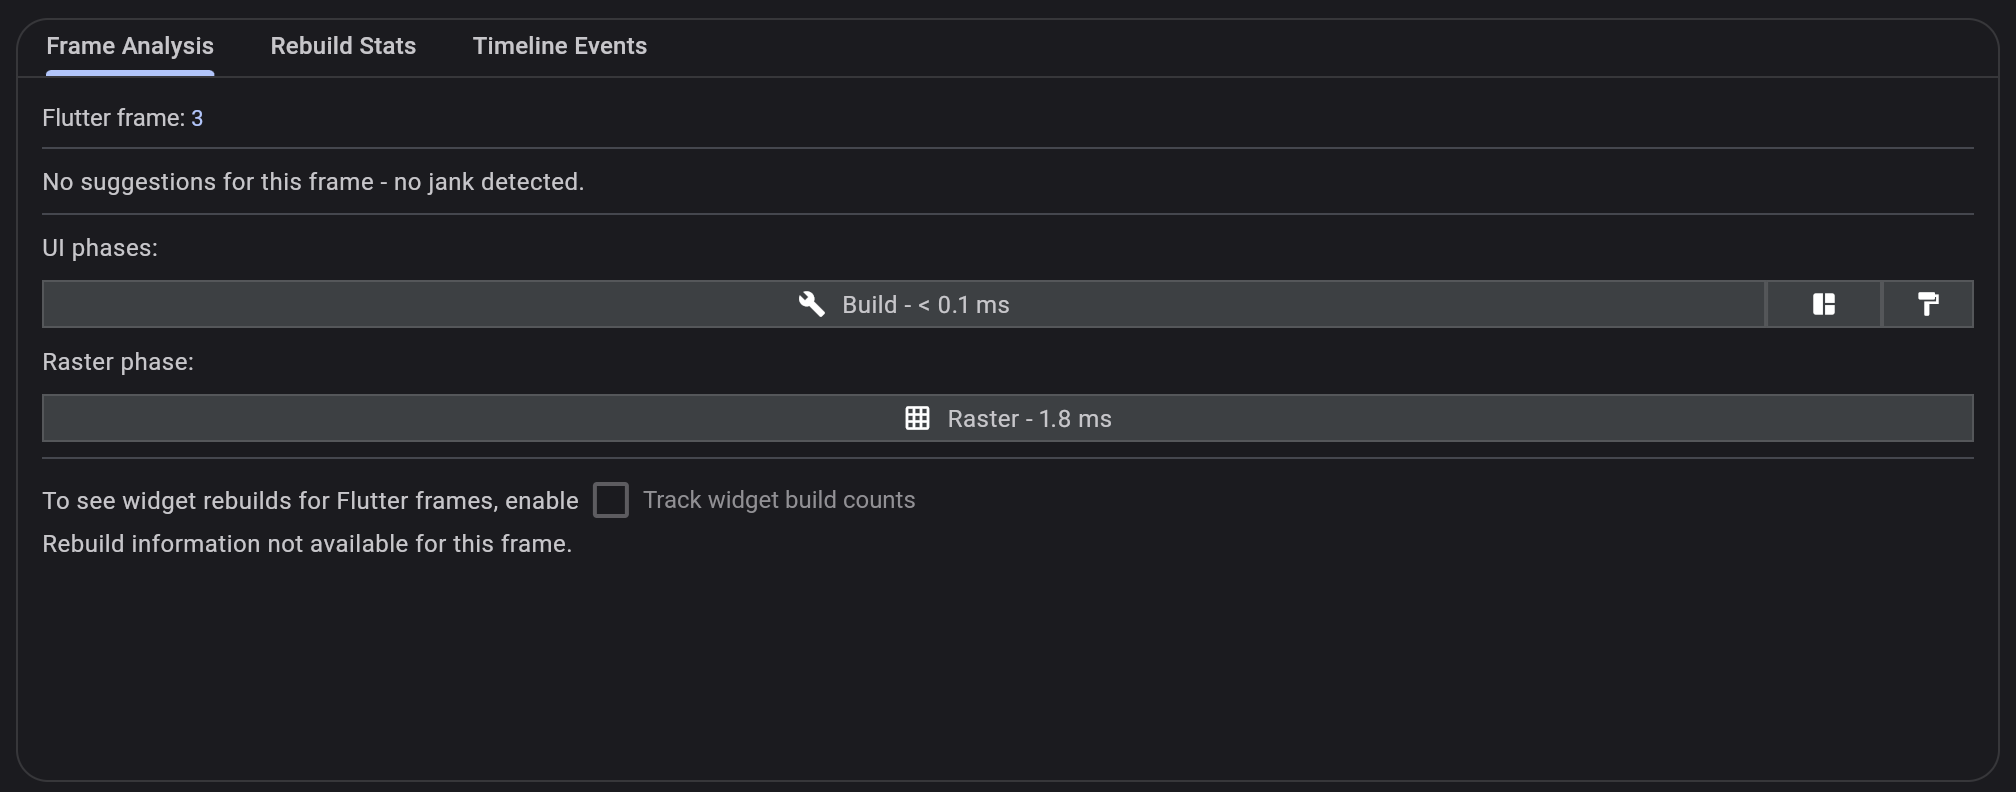Viewport: 2016px width, 792px height.
Task: Toggle the widget build counts checkbox off
Action: [x=611, y=499]
